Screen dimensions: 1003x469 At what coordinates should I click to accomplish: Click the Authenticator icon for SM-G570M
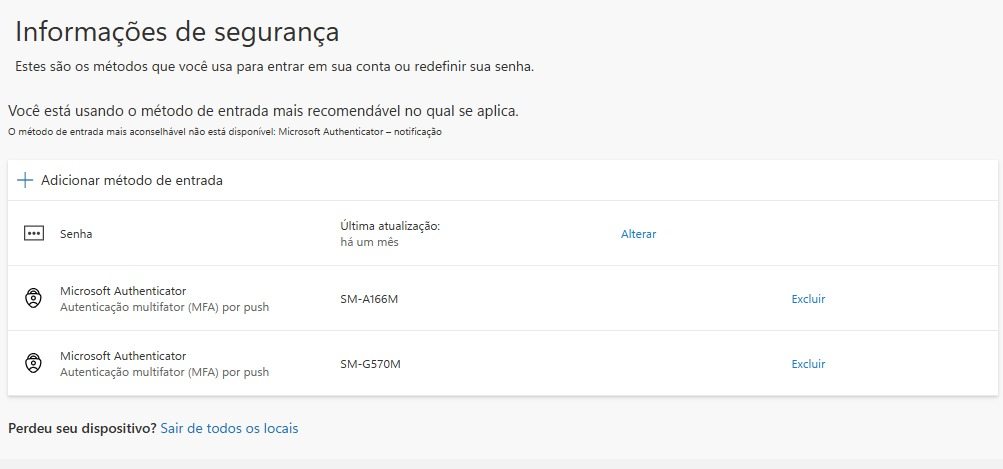click(33, 363)
